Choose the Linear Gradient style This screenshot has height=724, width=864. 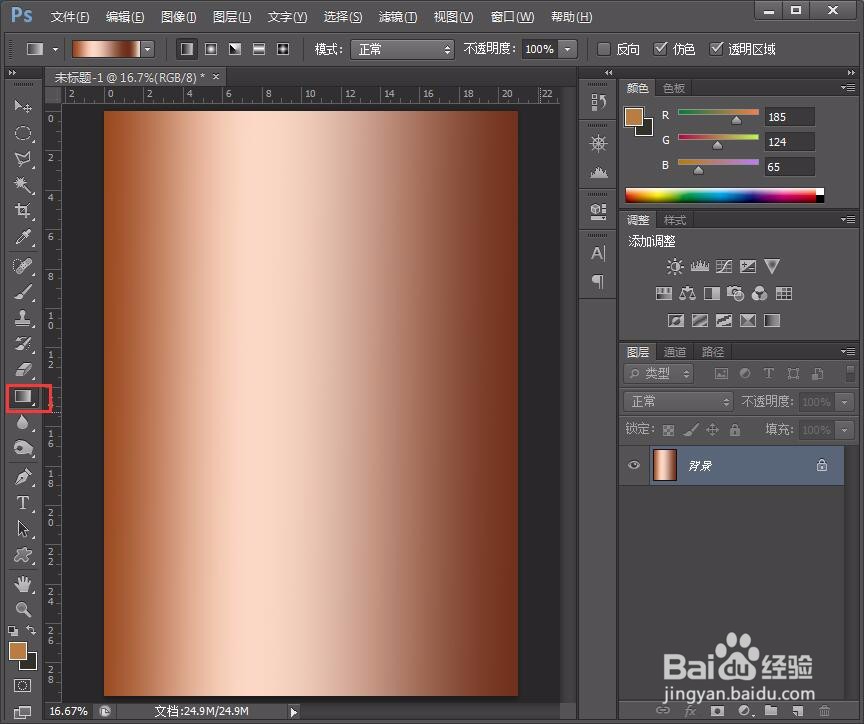pos(187,49)
